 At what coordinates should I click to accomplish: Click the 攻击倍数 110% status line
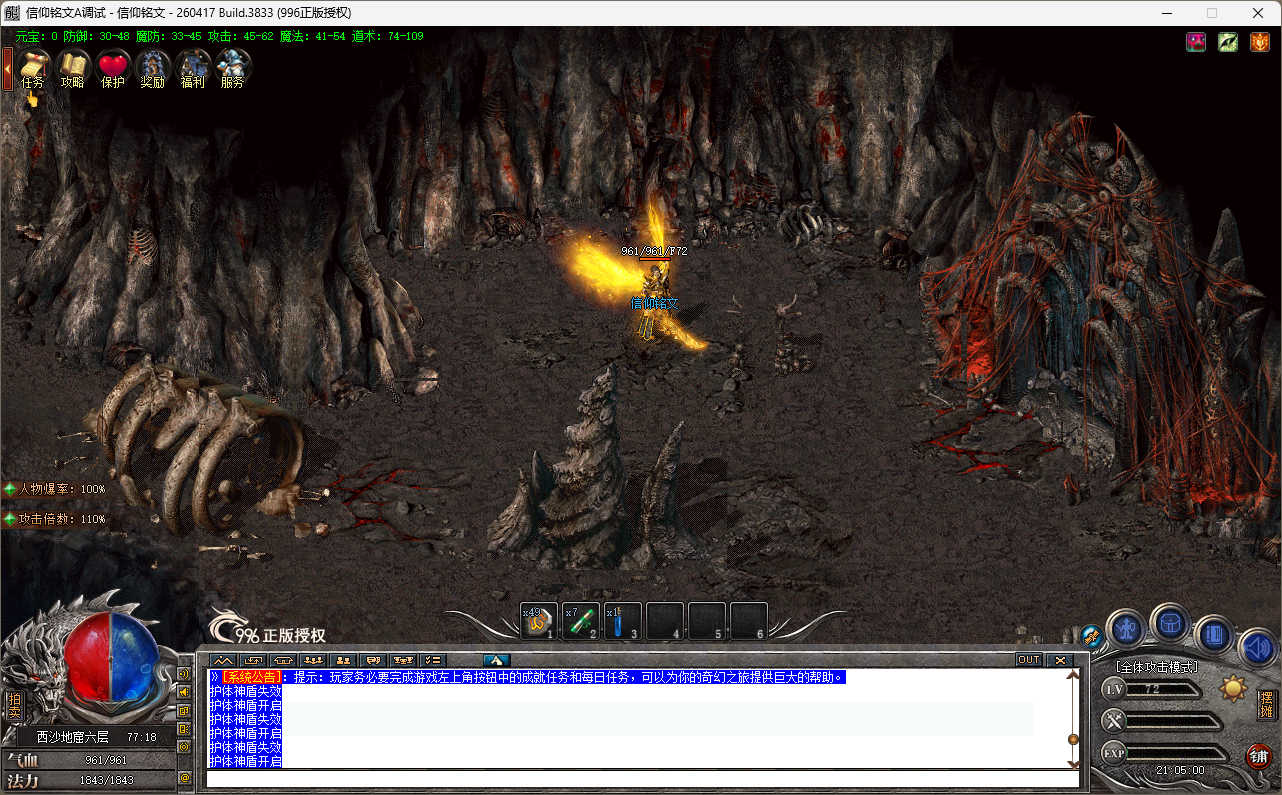pos(55,519)
